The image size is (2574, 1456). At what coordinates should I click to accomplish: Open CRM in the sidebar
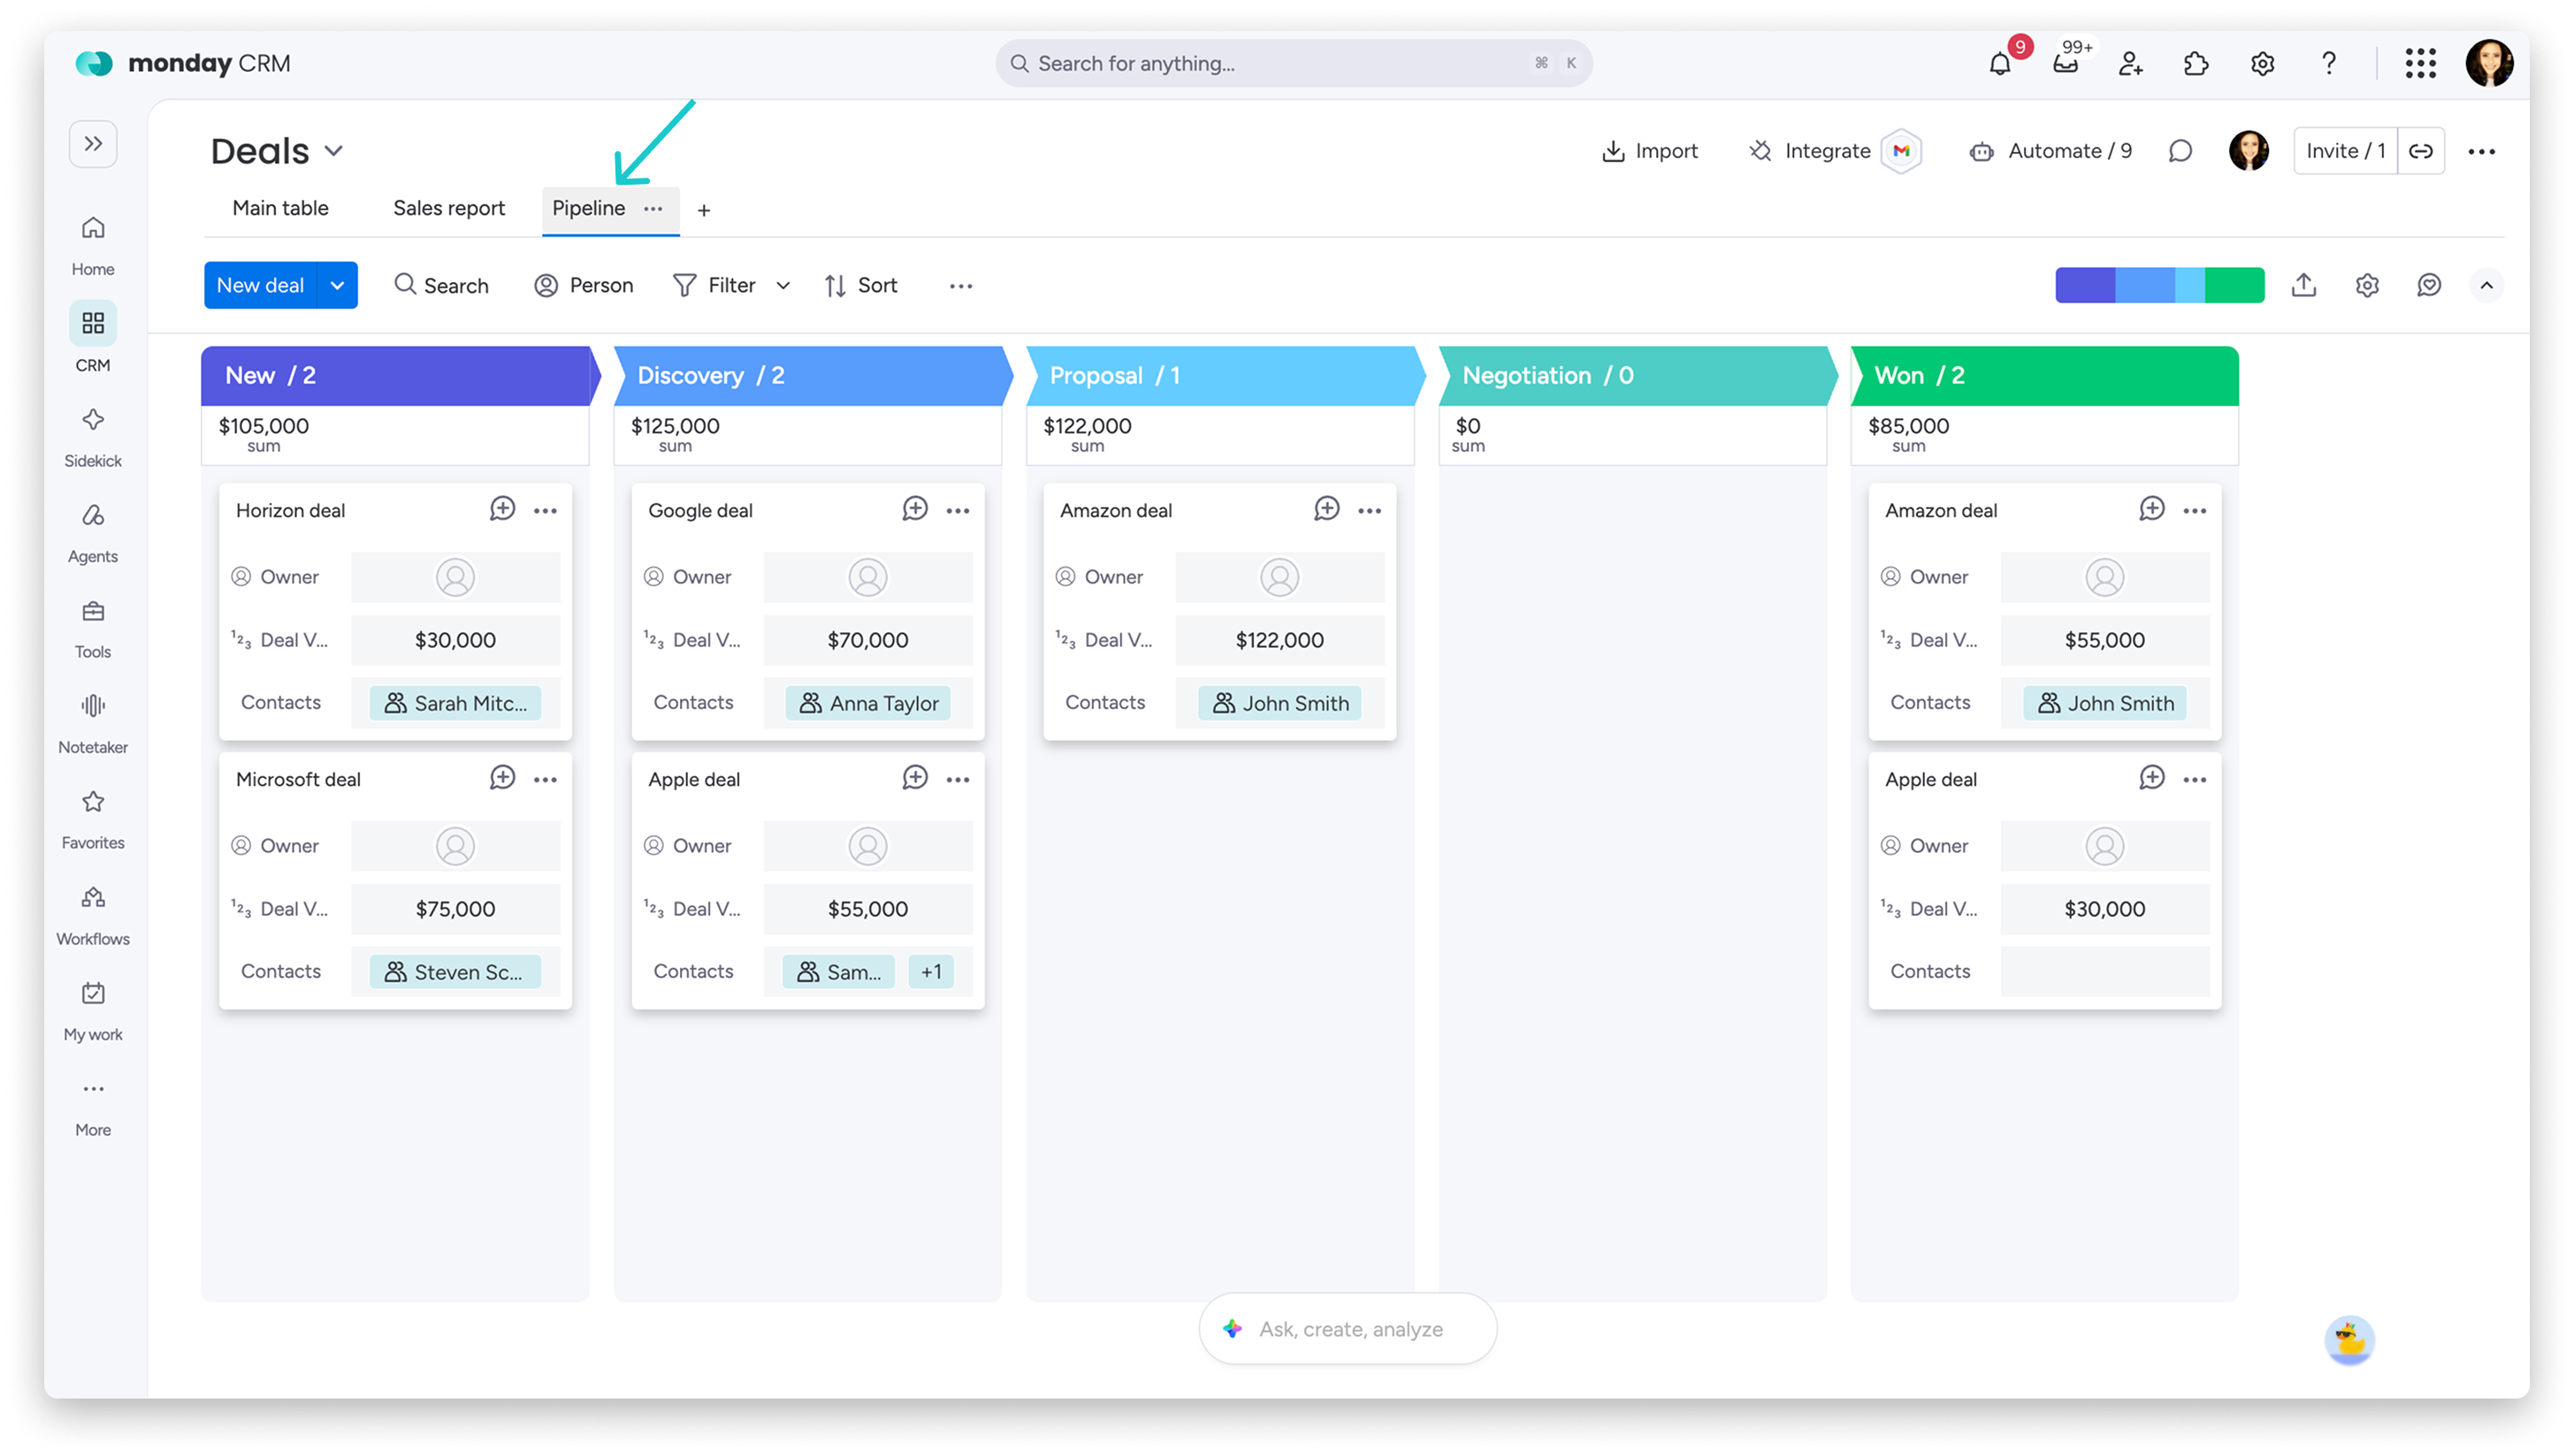(x=93, y=340)
